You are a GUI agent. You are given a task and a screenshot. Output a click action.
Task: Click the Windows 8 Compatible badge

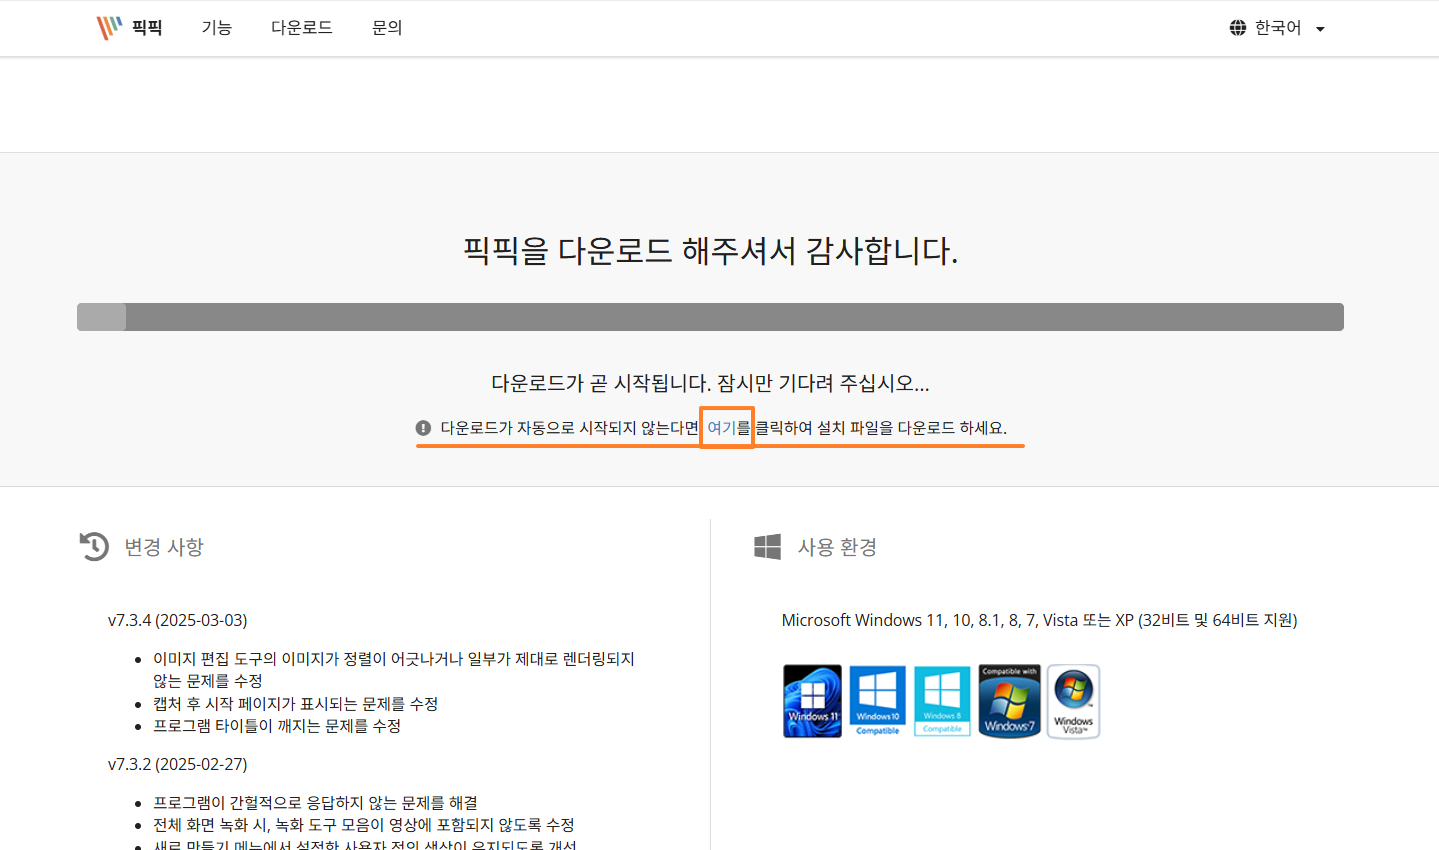point(942,701)
